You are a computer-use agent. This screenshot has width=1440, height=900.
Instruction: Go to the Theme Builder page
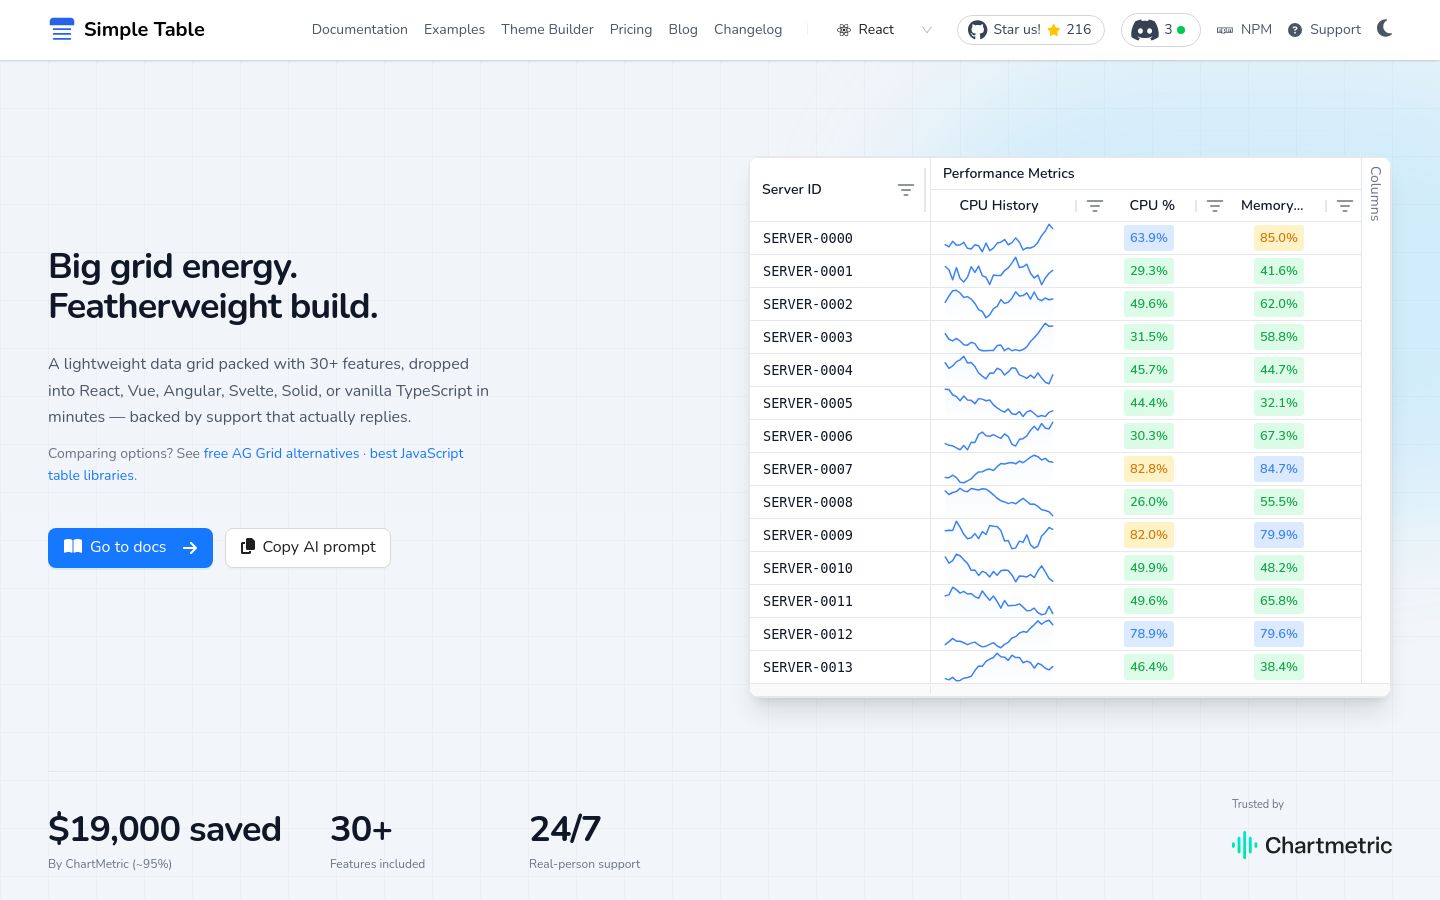(x=547, y=30)
